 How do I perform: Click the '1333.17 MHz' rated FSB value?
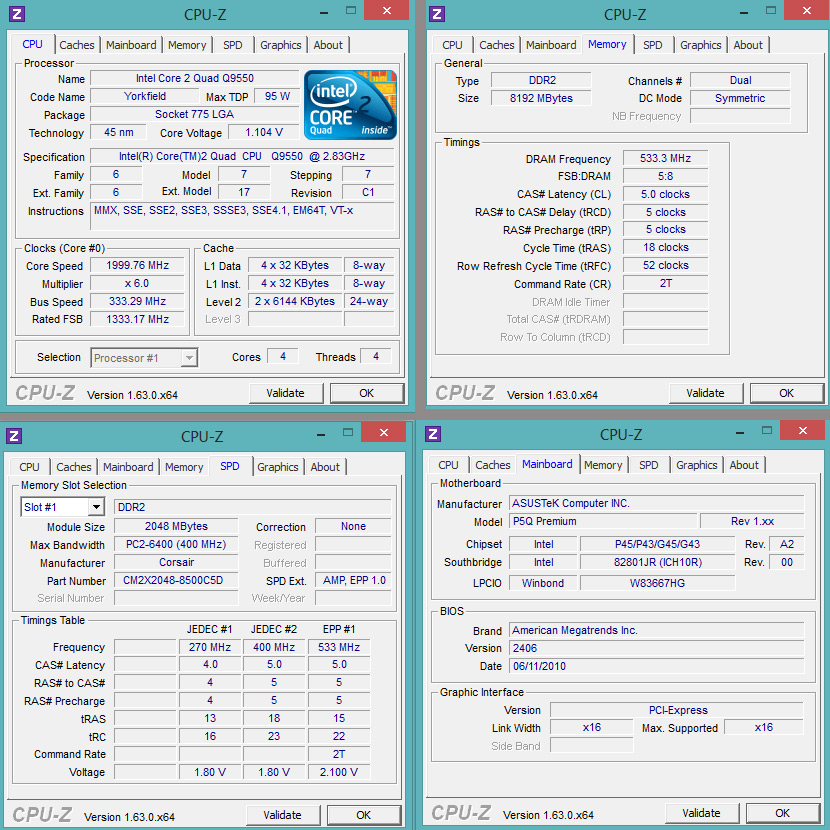click(137, 319)
